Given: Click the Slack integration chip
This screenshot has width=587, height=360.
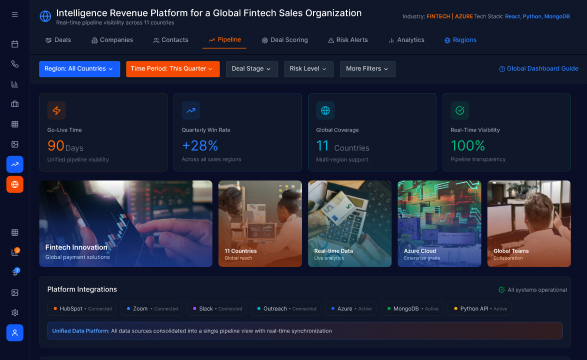Looking at the screenshot, I should pos(216,309).
